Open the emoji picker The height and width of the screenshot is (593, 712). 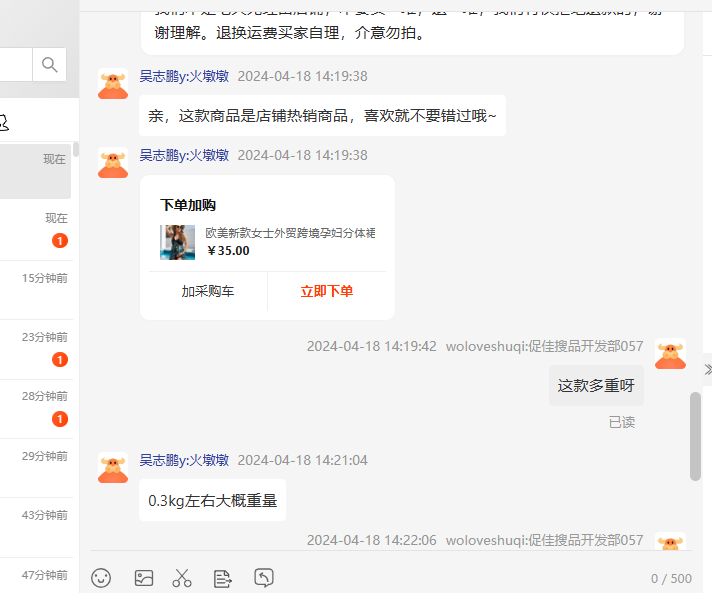pos(101,578)
